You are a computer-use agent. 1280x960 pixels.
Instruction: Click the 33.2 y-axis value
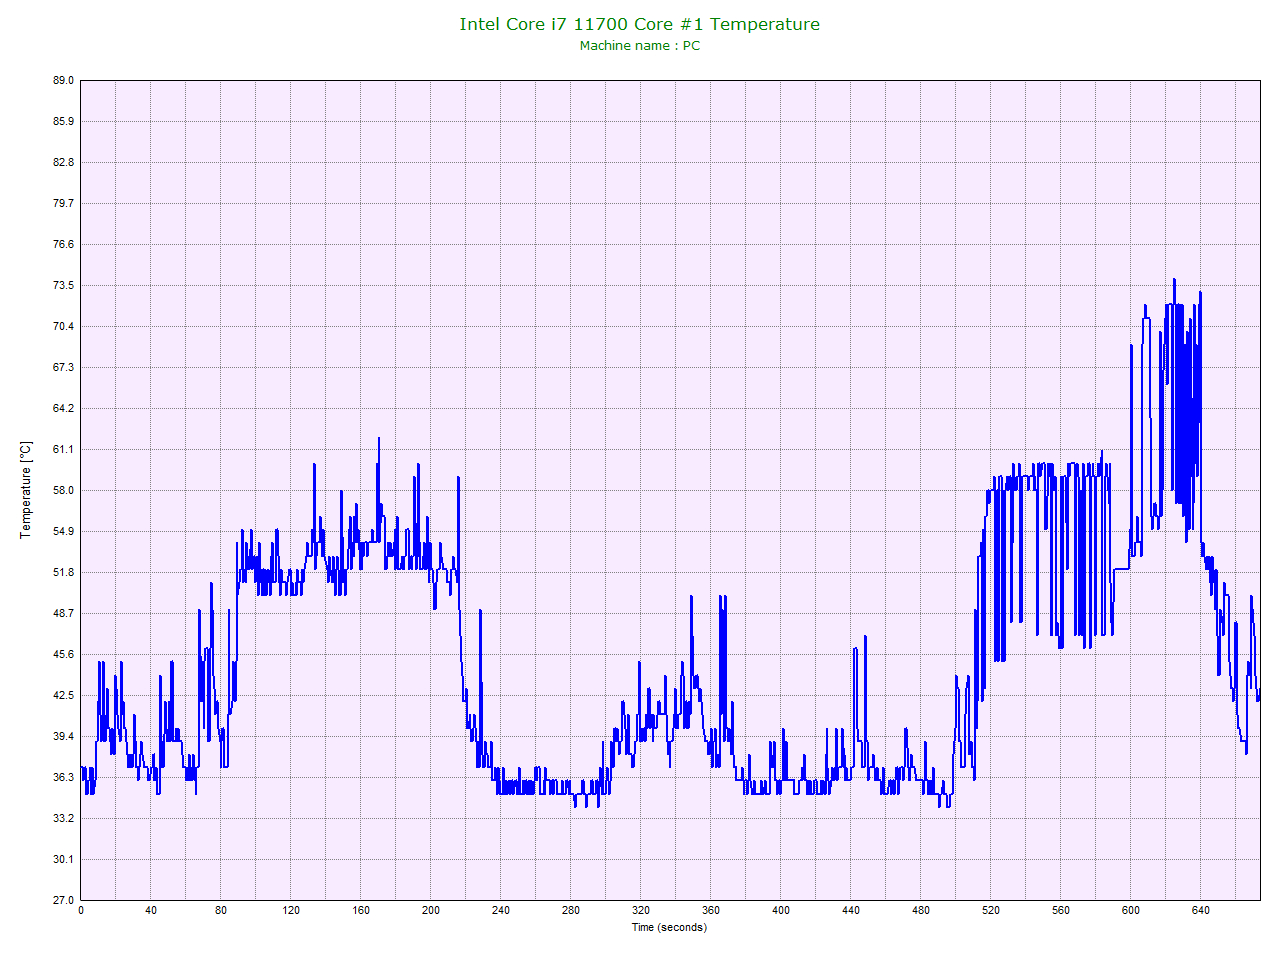click(63, 818)
